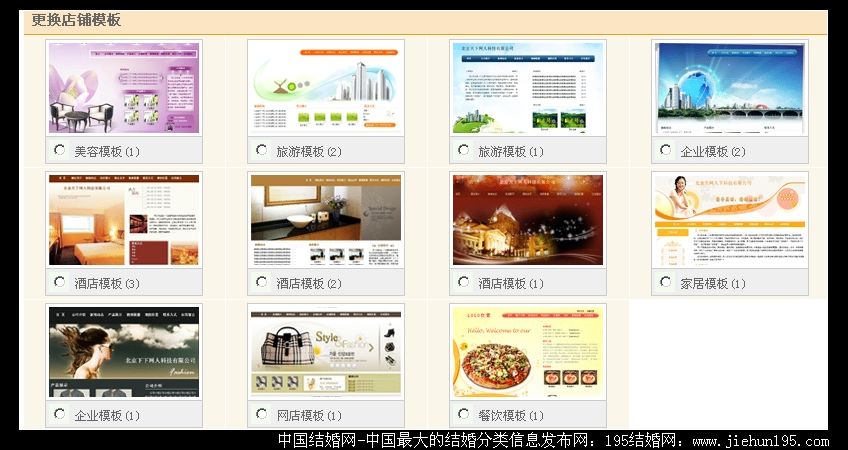Click the 旅游模板(2) skyline preview image
Viewport: 848px width, 450px height.
326,88
